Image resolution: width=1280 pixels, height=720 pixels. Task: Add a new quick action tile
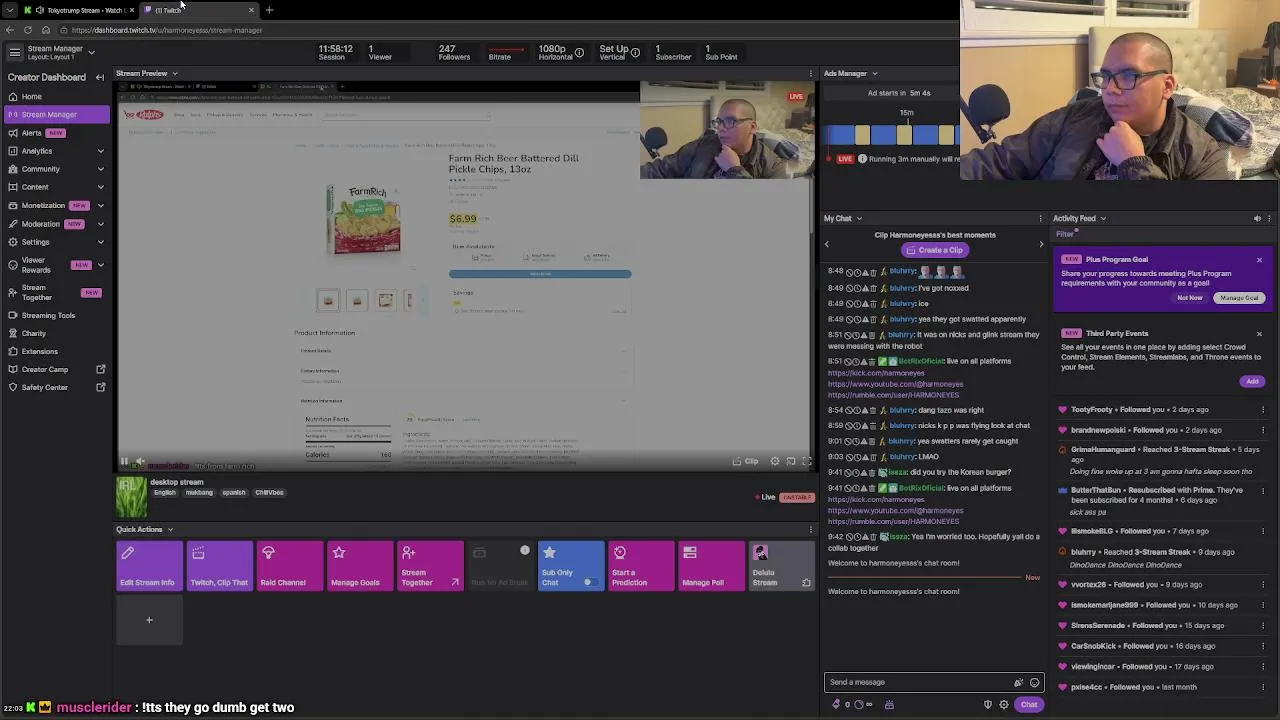149,620
